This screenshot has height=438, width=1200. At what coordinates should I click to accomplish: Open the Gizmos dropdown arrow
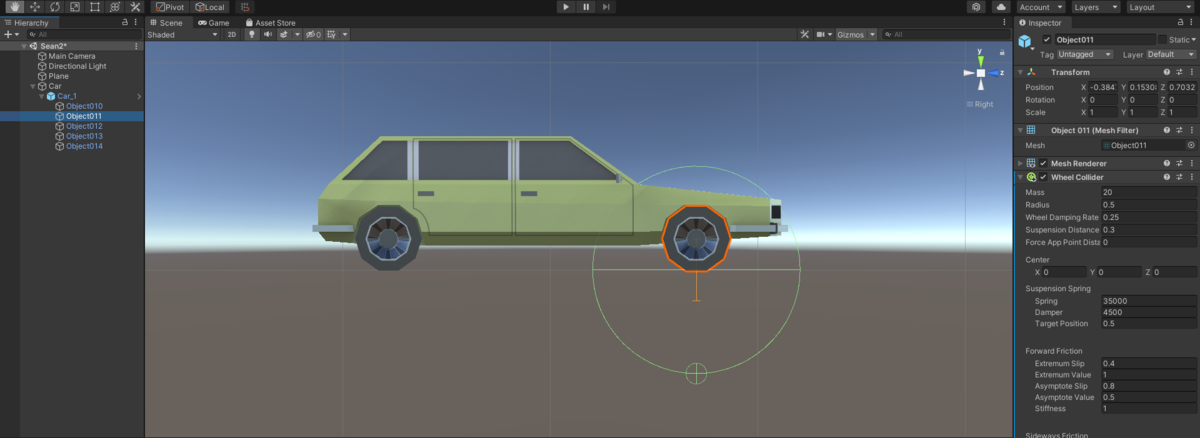click(873, 34)
